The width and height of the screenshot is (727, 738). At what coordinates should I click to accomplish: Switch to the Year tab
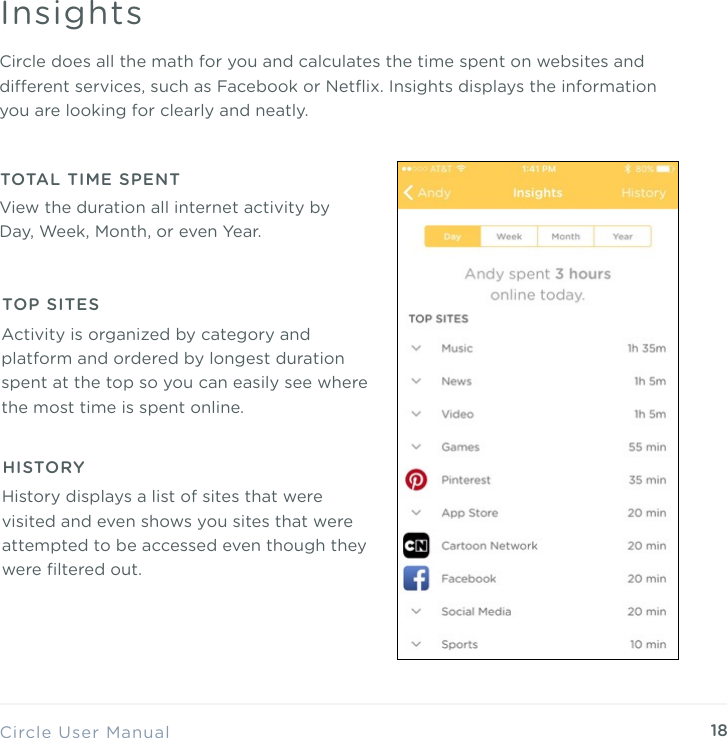point(622,237)
